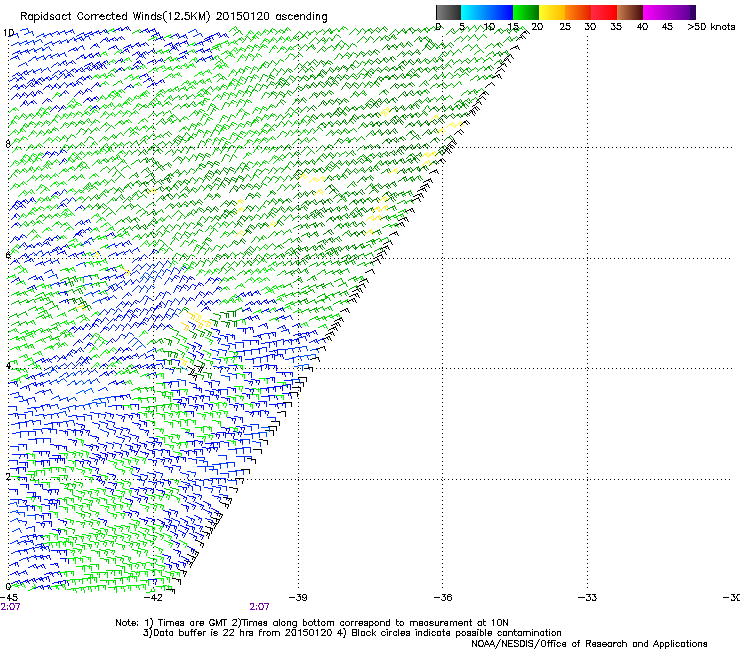Click the "Rapidscat Corrected Winds(12.5KM)" title text

pos(115,17)
